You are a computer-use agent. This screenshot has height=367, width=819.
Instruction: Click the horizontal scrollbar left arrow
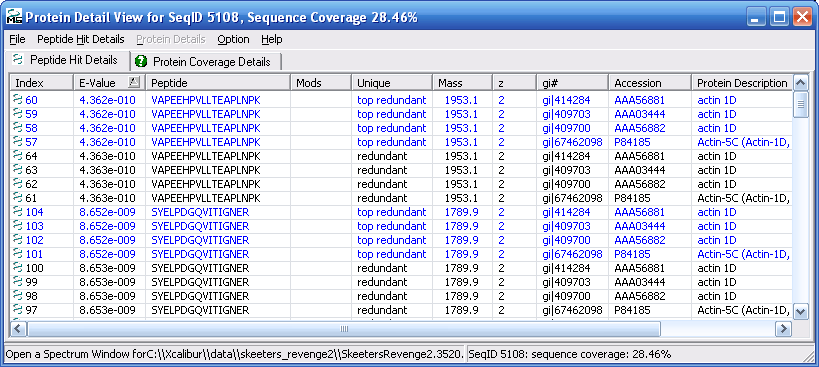[18, 329]
